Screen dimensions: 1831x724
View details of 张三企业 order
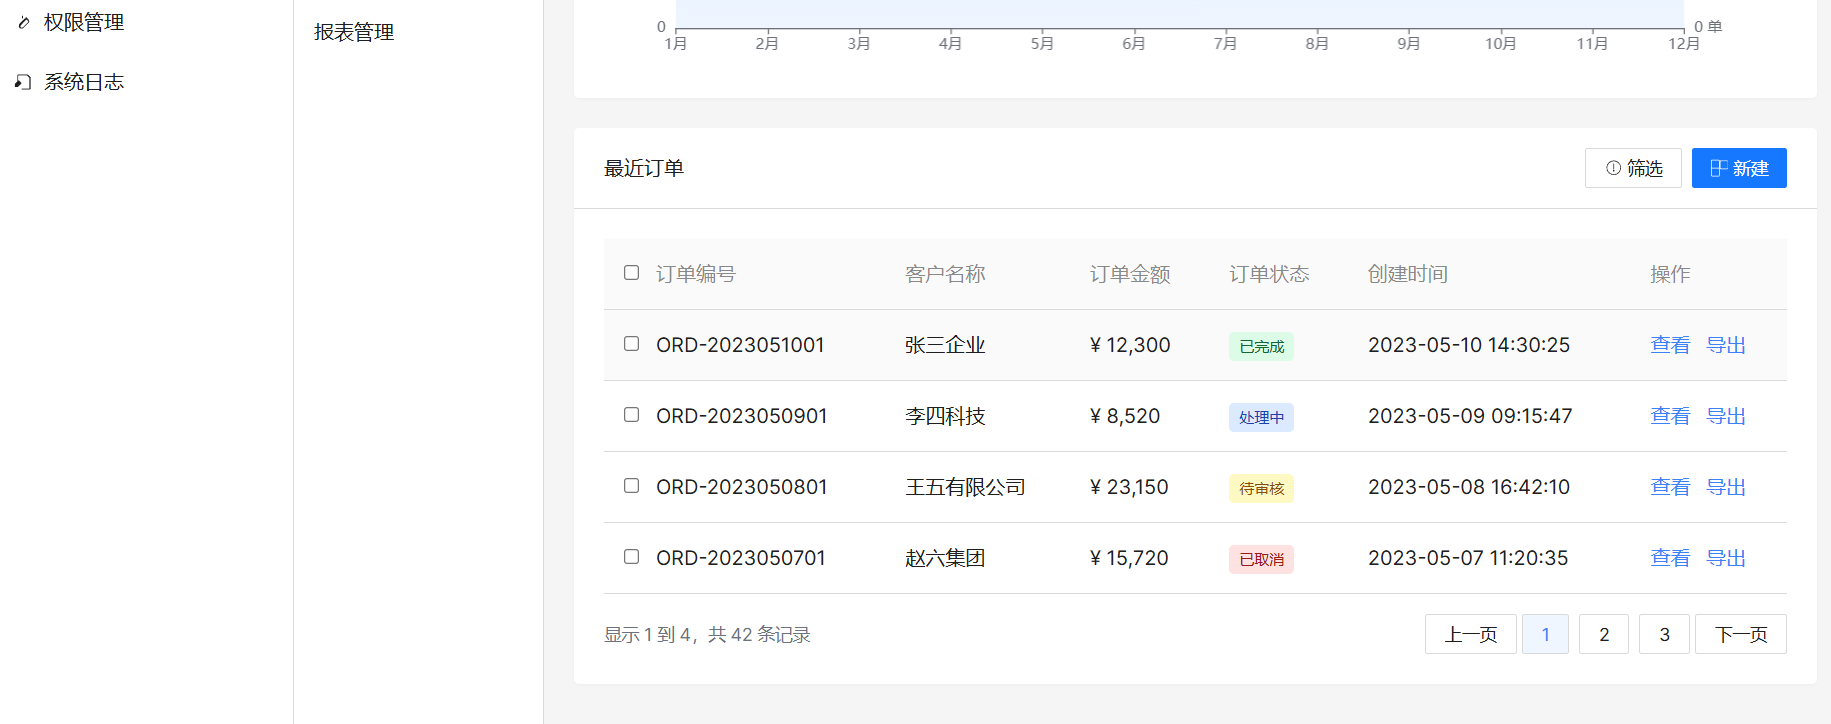pos(1669,345)
